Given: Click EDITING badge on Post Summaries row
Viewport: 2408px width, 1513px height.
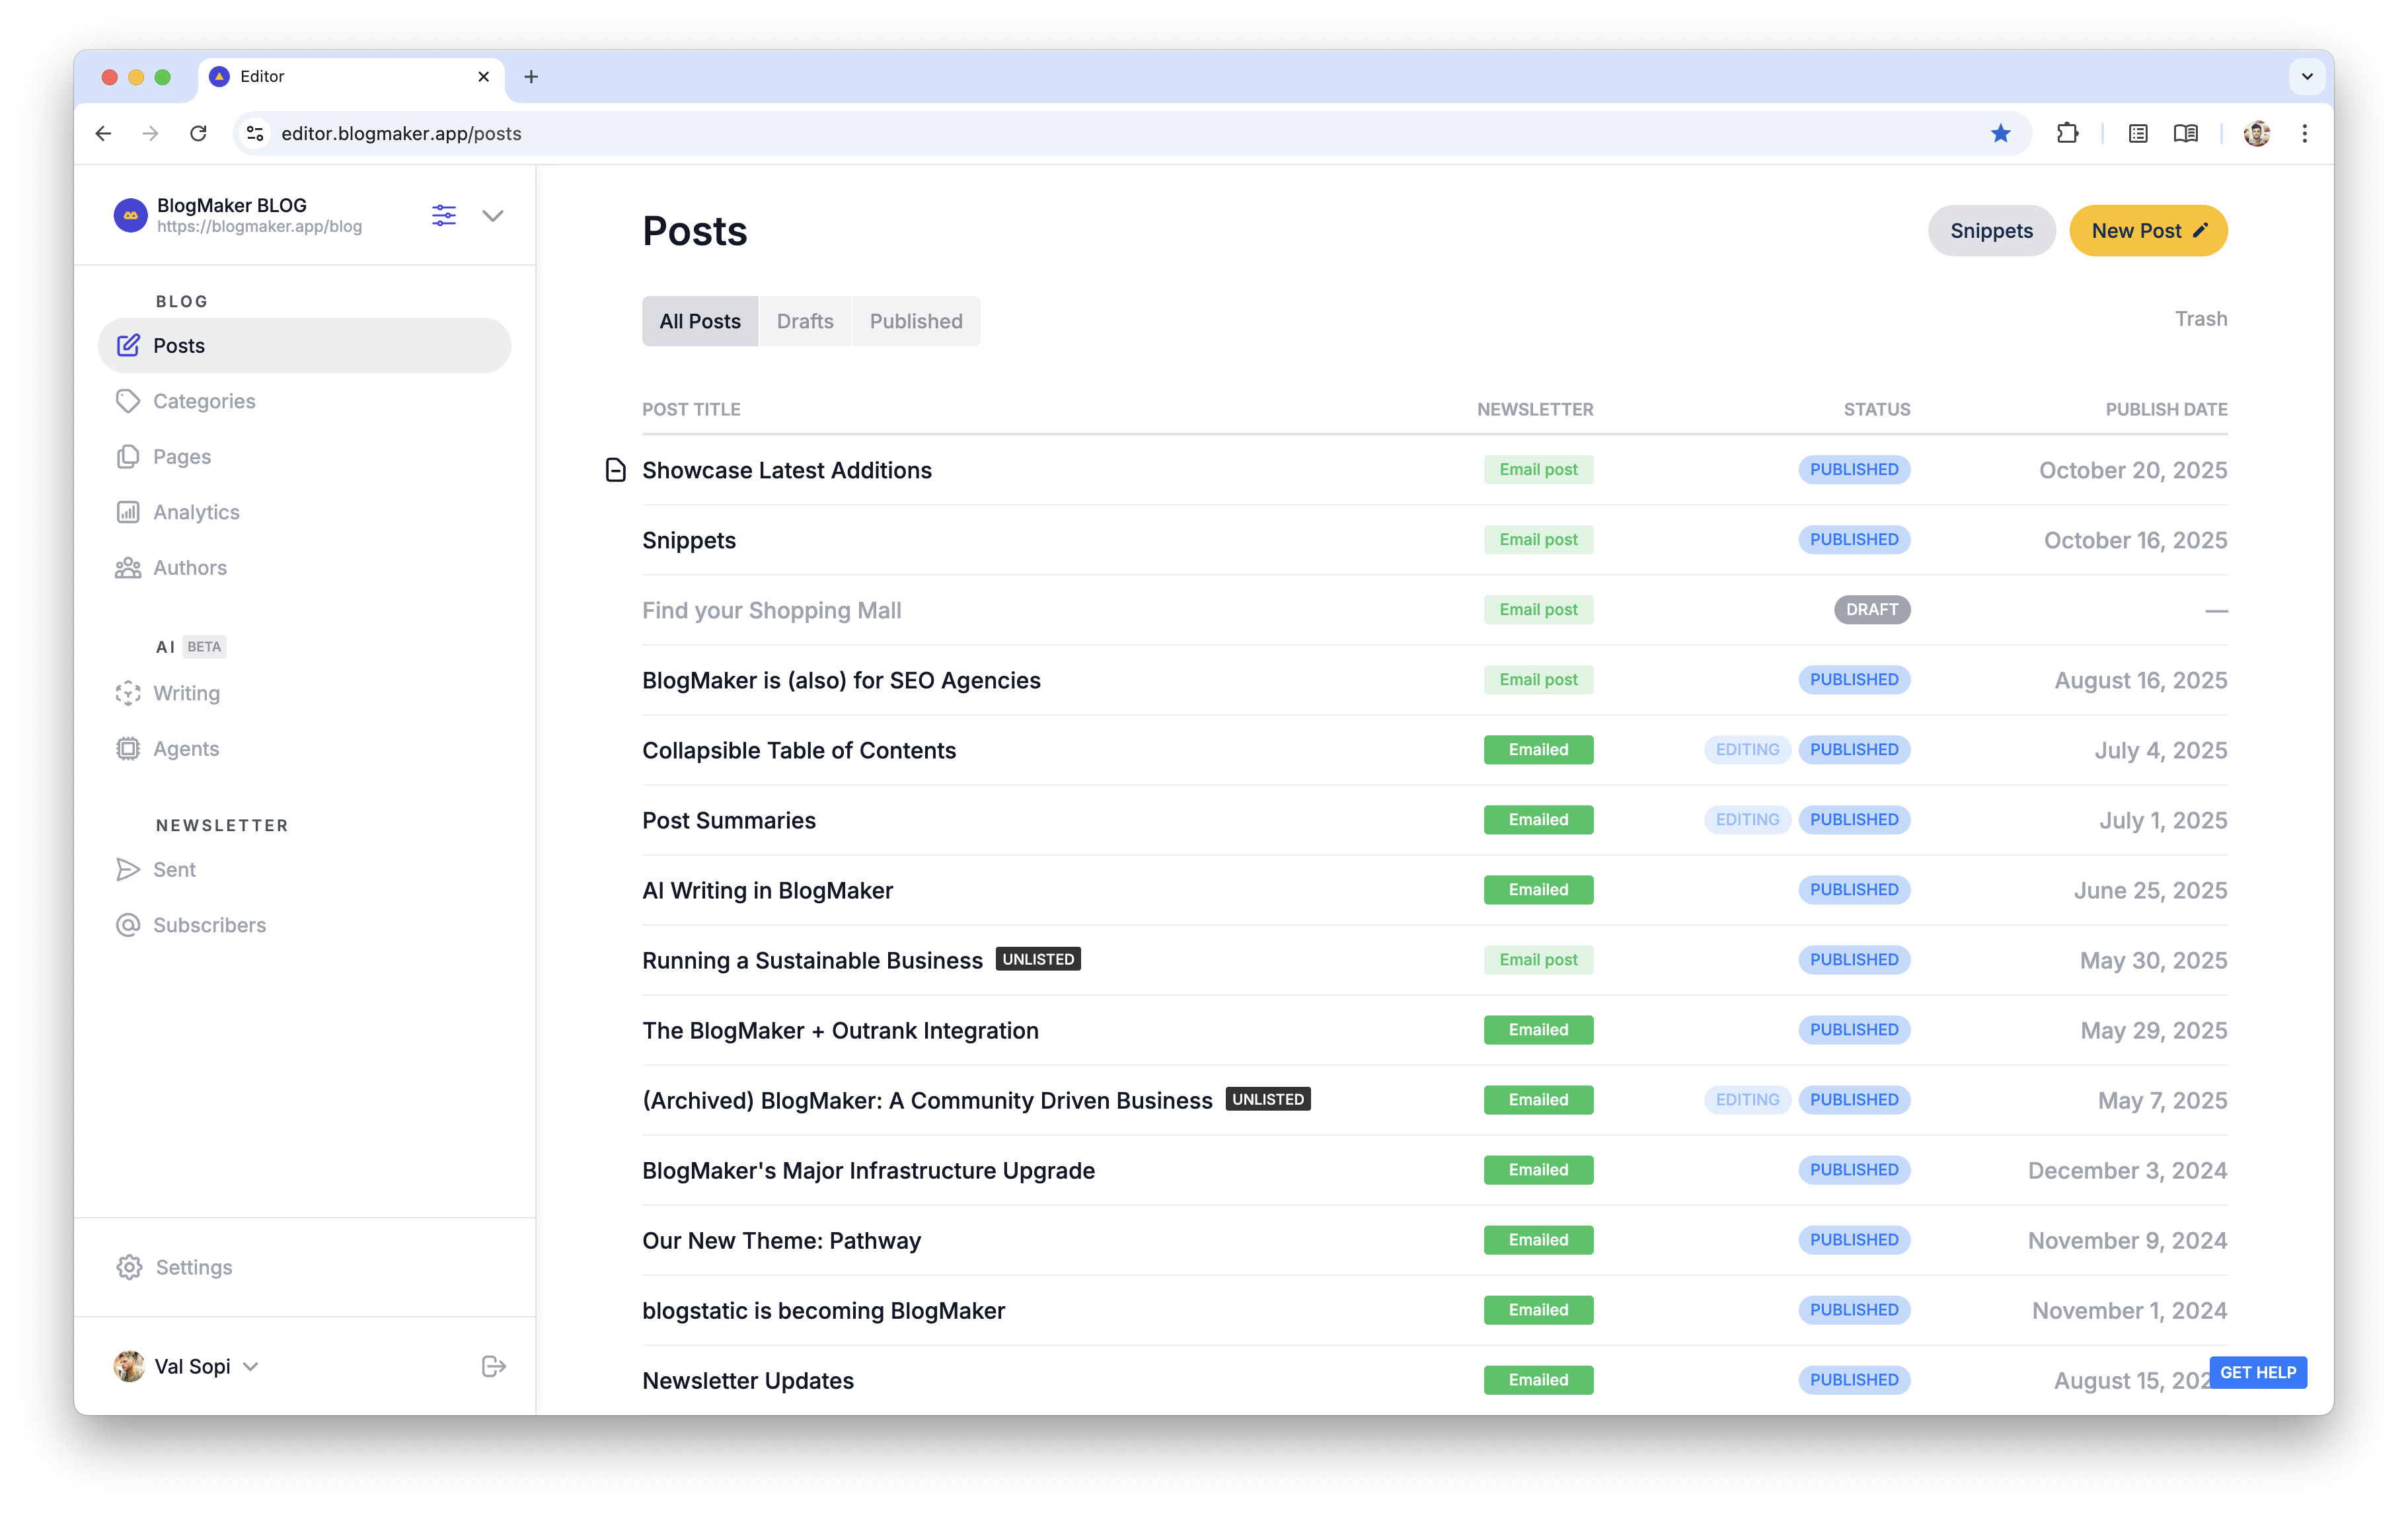Looking at the screenshot, I should coord(1747,820).
